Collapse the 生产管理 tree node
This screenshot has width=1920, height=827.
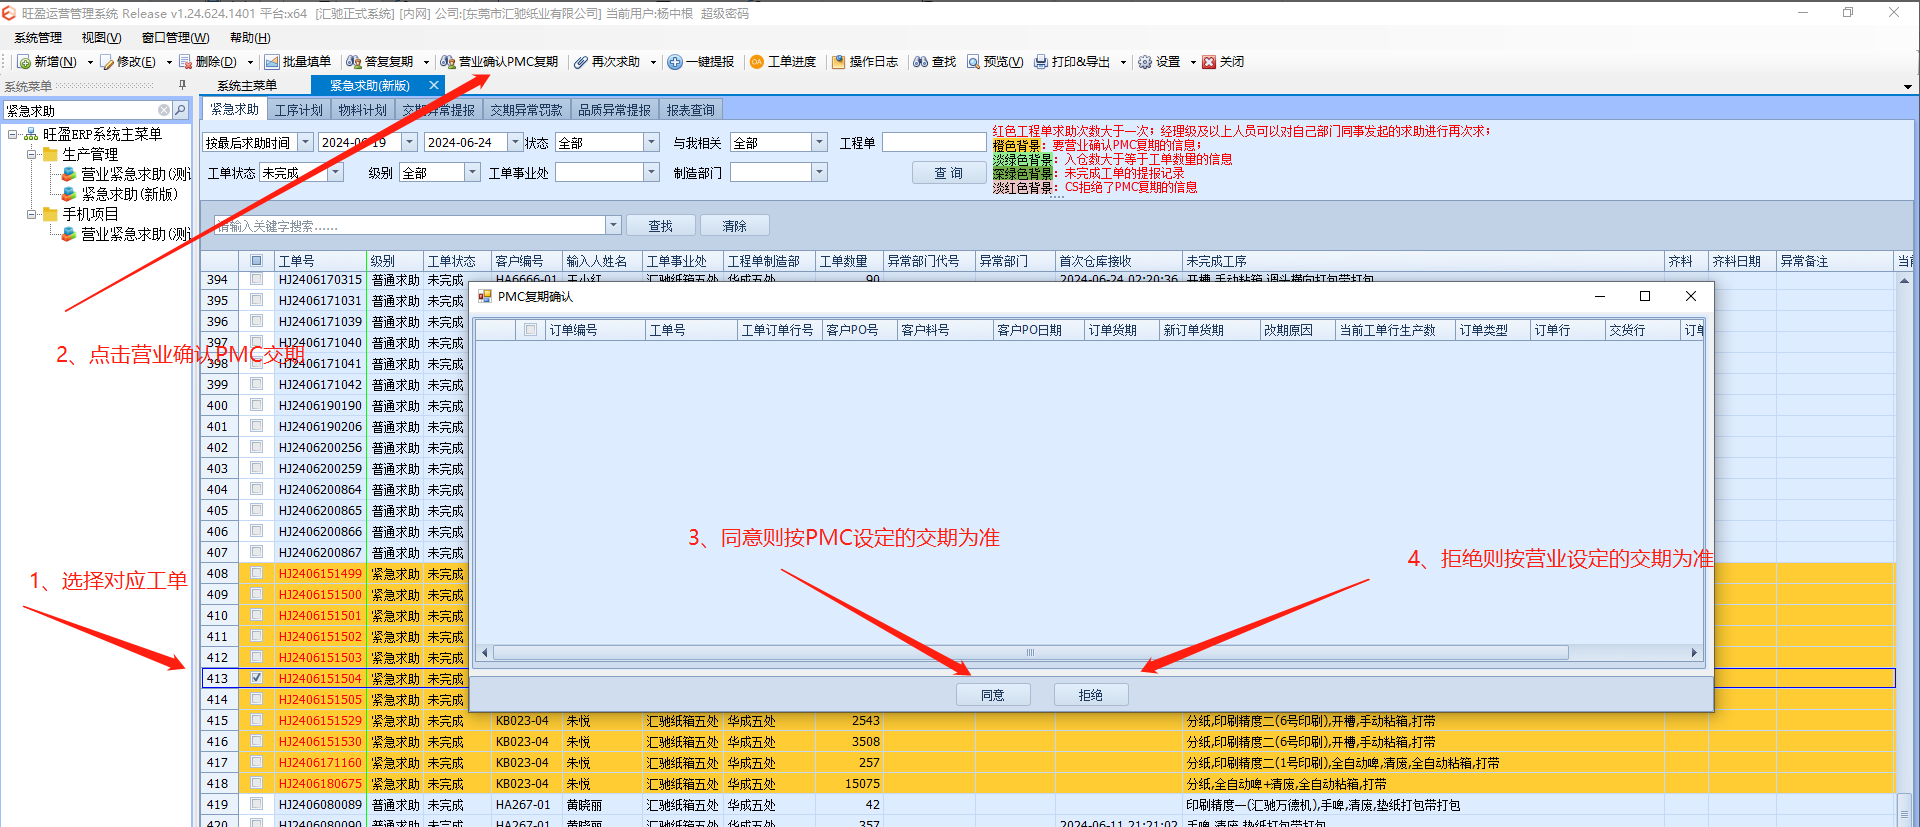(31, 154)
